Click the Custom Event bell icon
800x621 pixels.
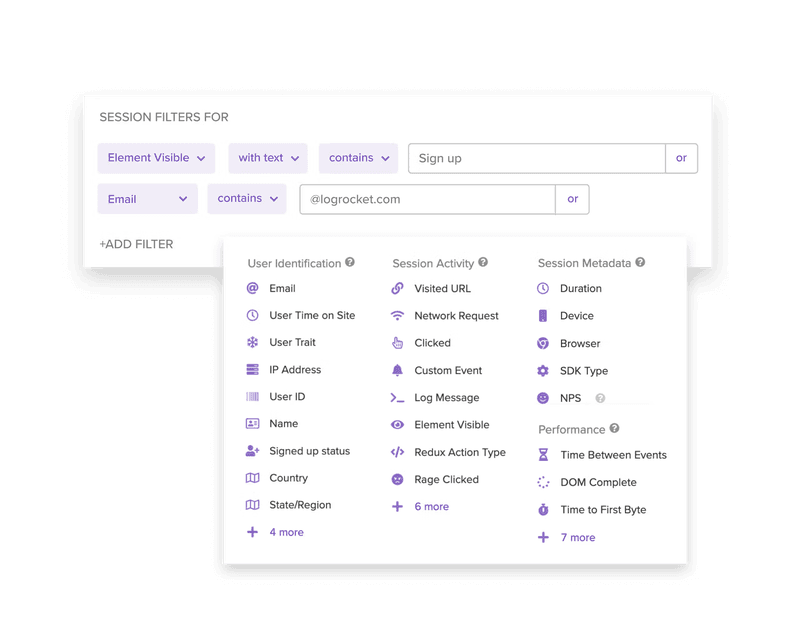tap(398, 370)
